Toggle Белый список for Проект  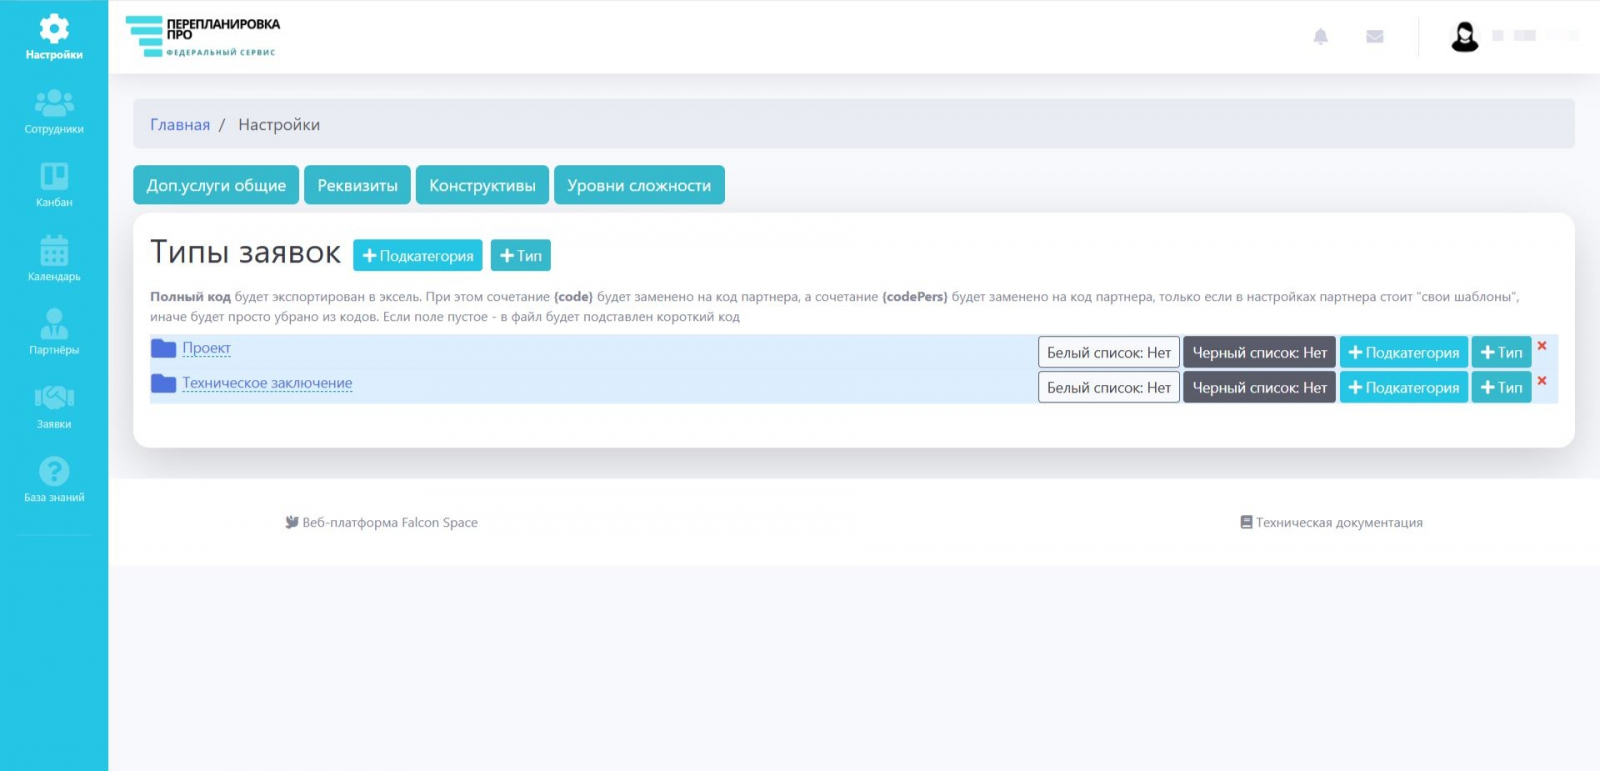point(1109,352)
